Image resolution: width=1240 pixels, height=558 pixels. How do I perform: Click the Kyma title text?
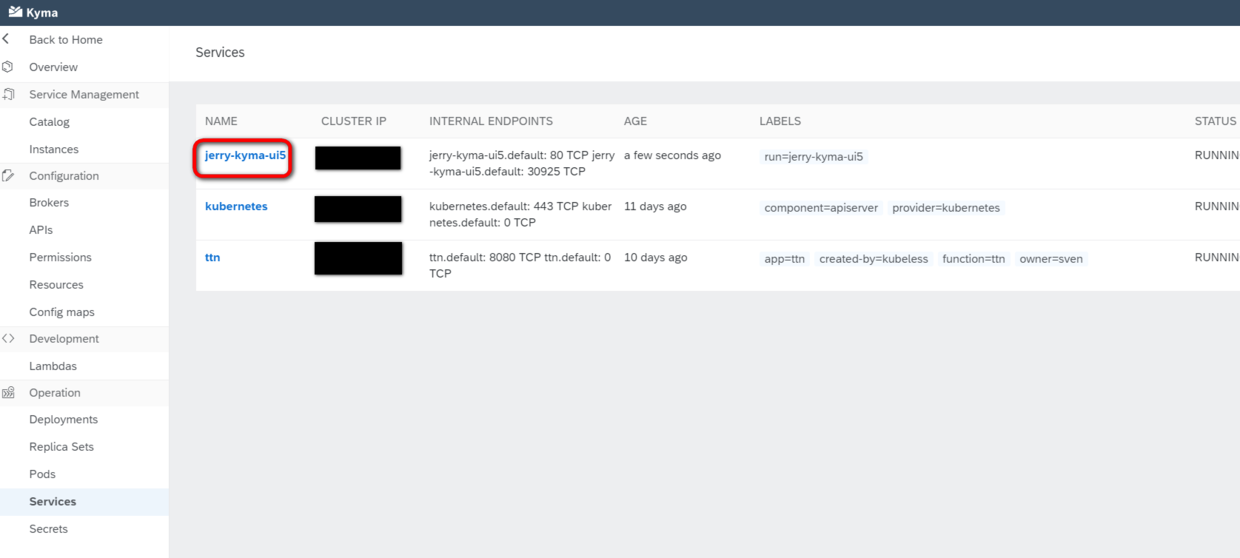tap(42, 13)
